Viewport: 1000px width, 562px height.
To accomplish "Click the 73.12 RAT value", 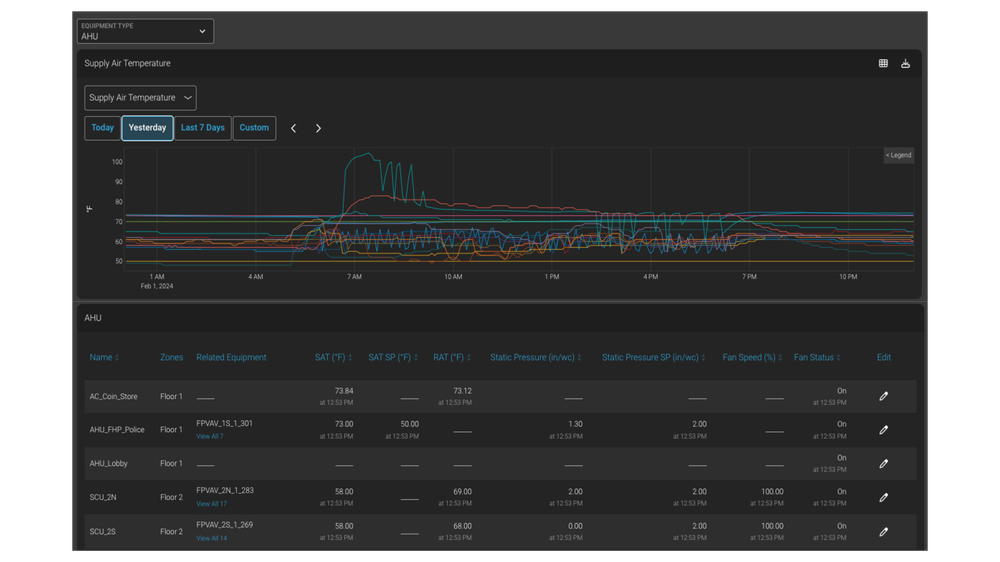I will pos(462,391).
